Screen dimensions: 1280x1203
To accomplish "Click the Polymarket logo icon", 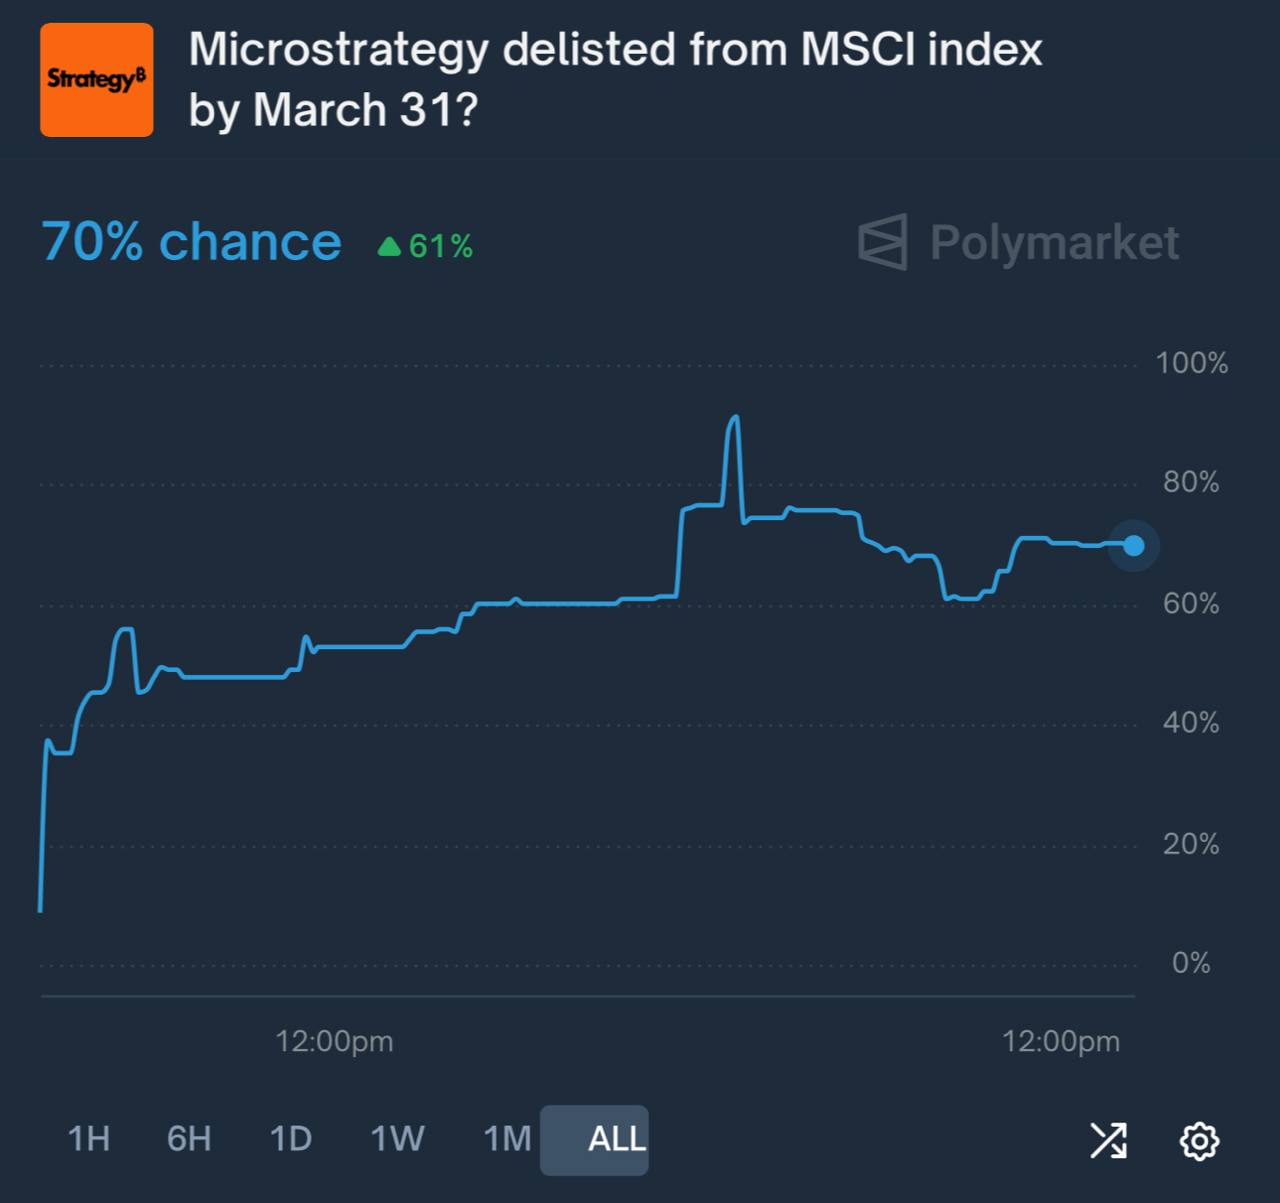I will [x=883, y=242].
